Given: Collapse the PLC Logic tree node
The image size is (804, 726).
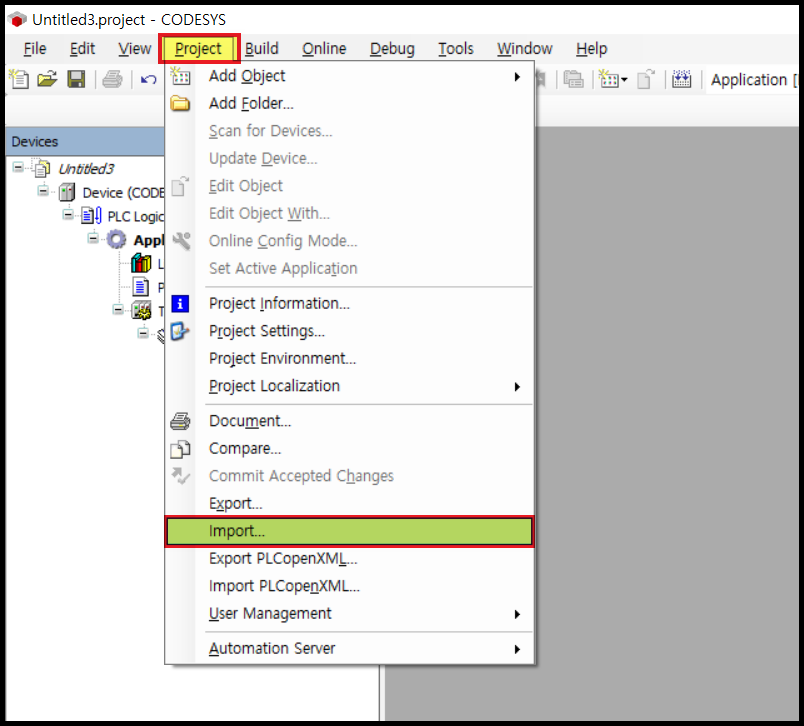Looking at the screenshot, I should coord(68,214).
